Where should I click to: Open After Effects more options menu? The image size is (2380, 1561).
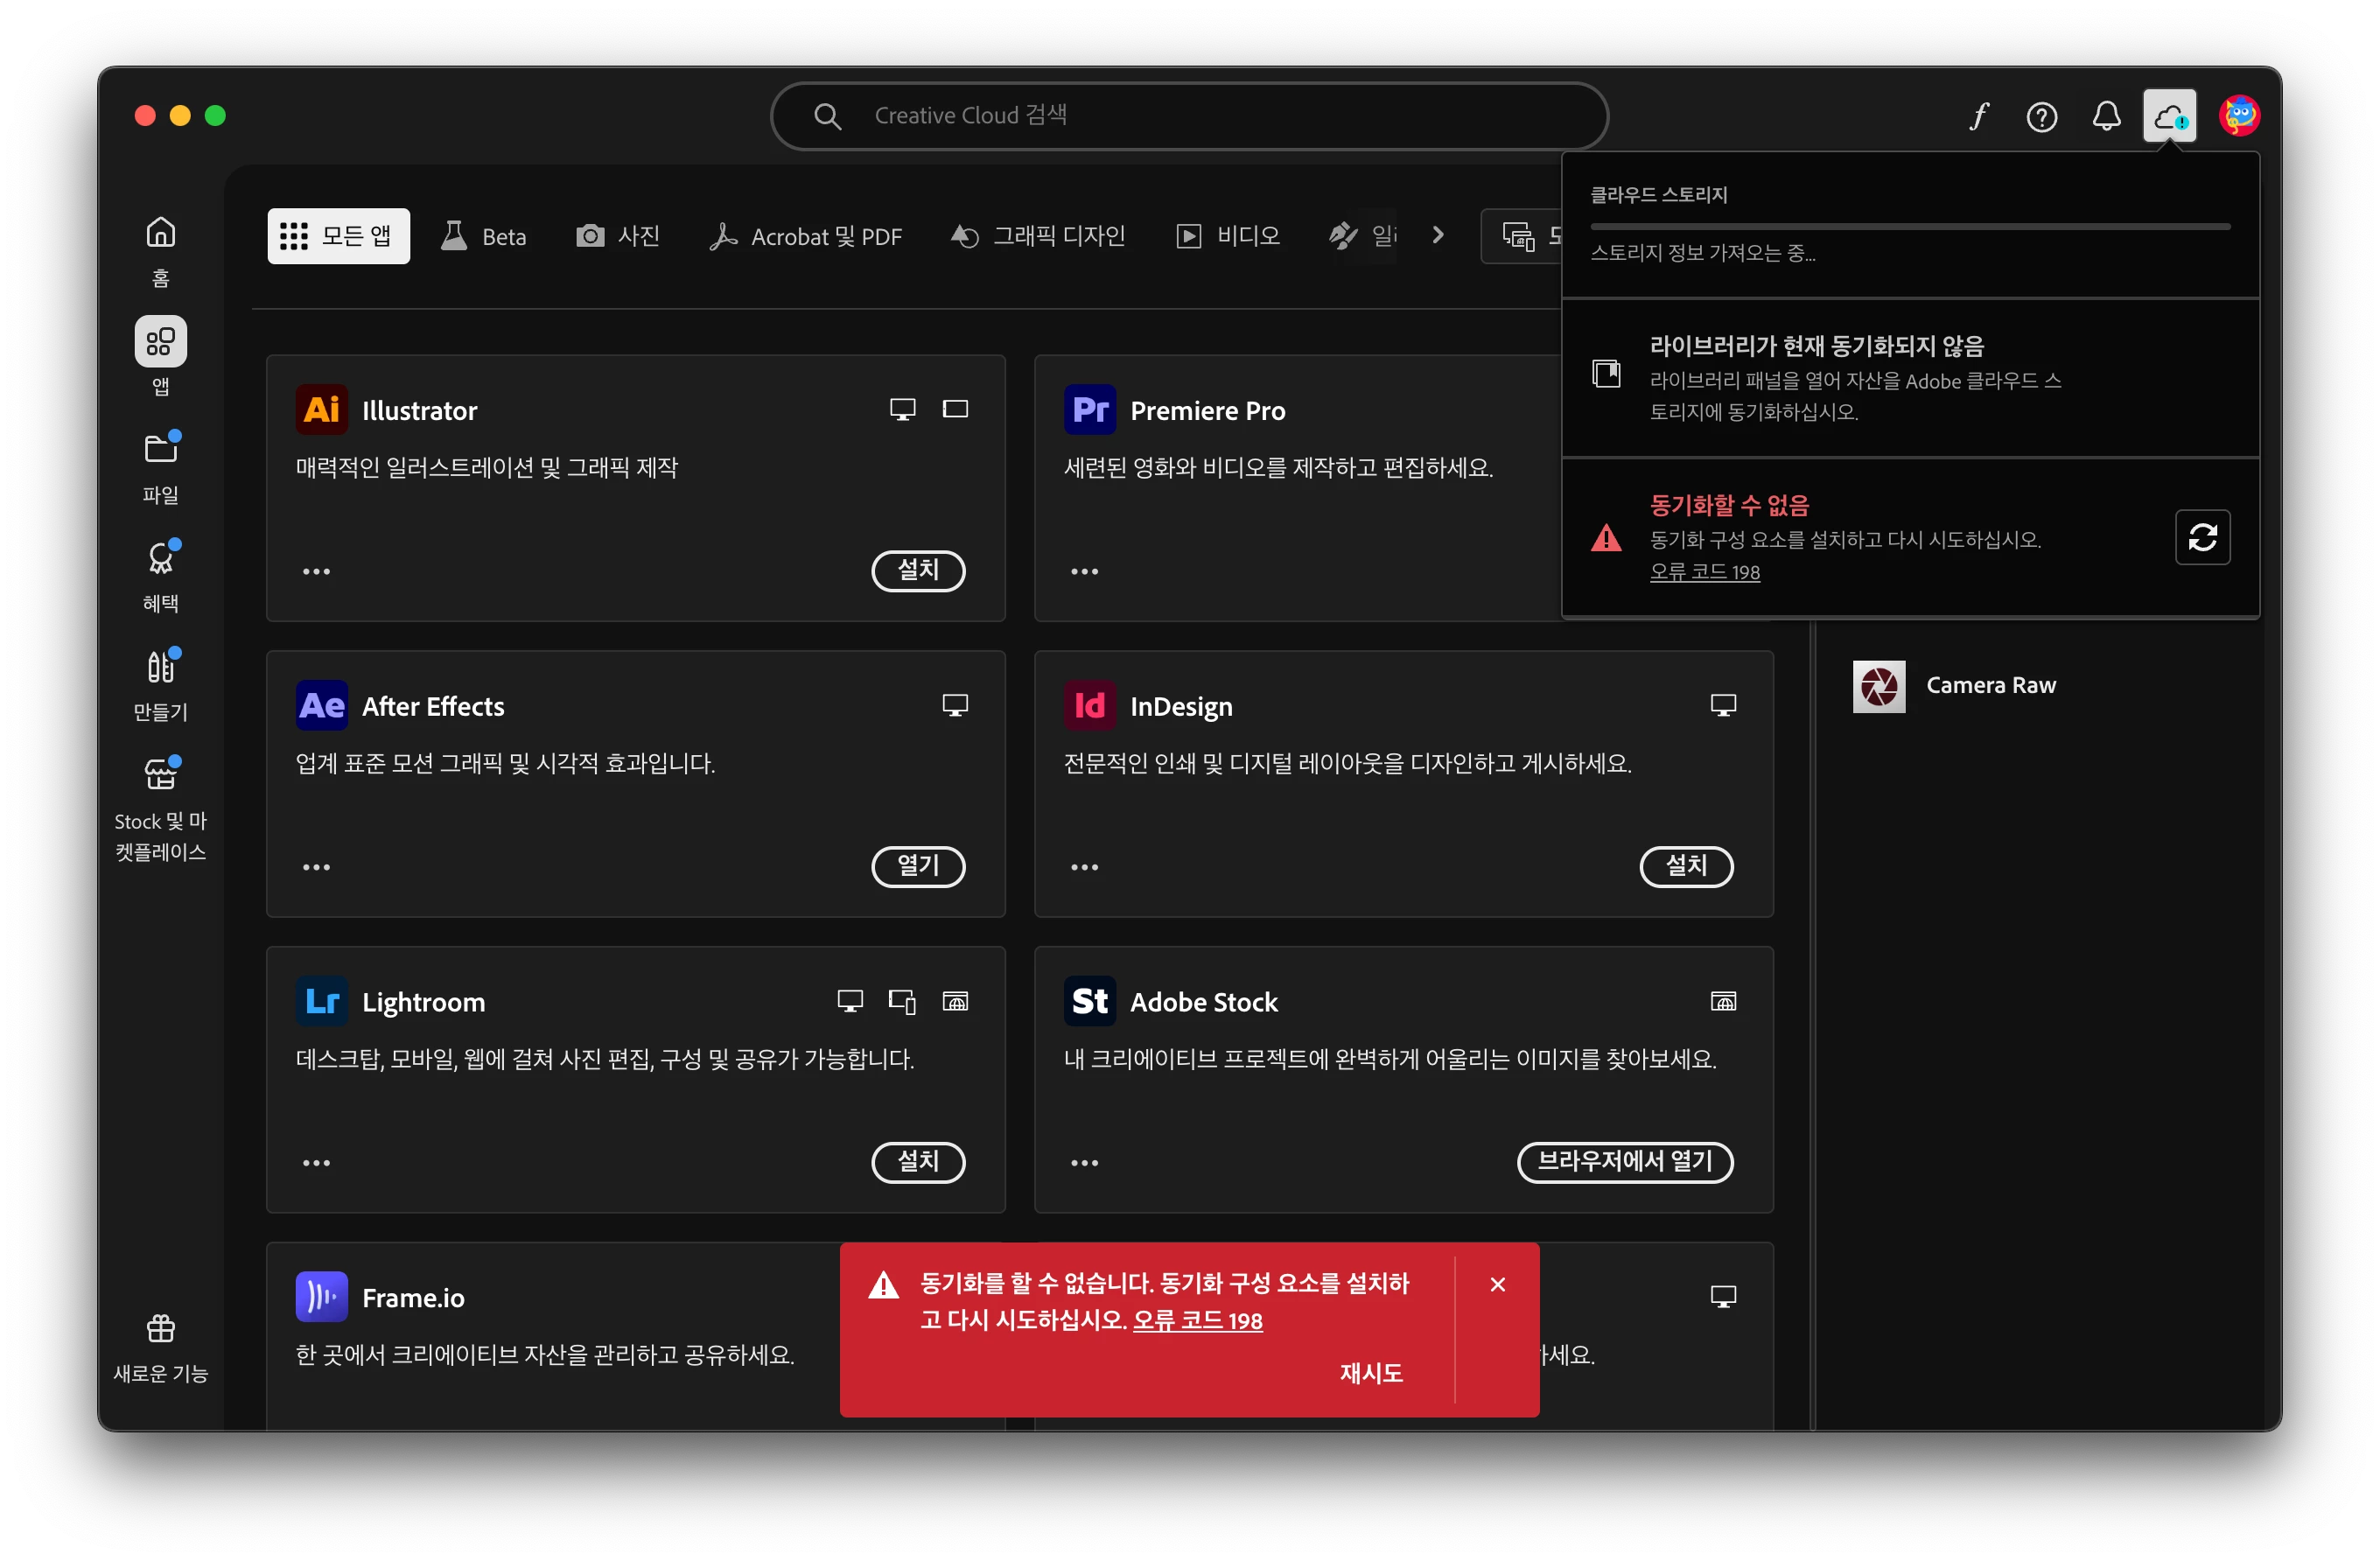click(316, 867)
